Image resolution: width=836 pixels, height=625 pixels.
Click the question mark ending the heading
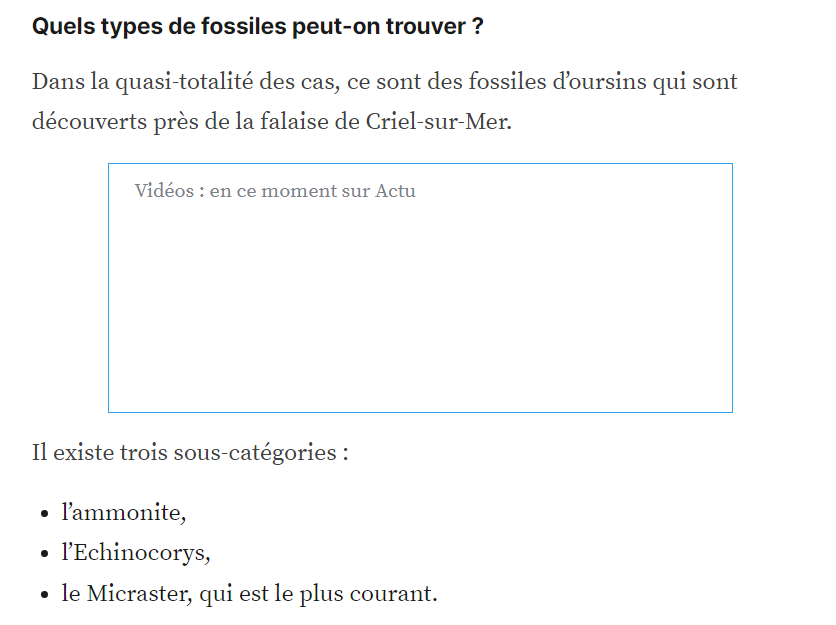[x=478, y=27]
